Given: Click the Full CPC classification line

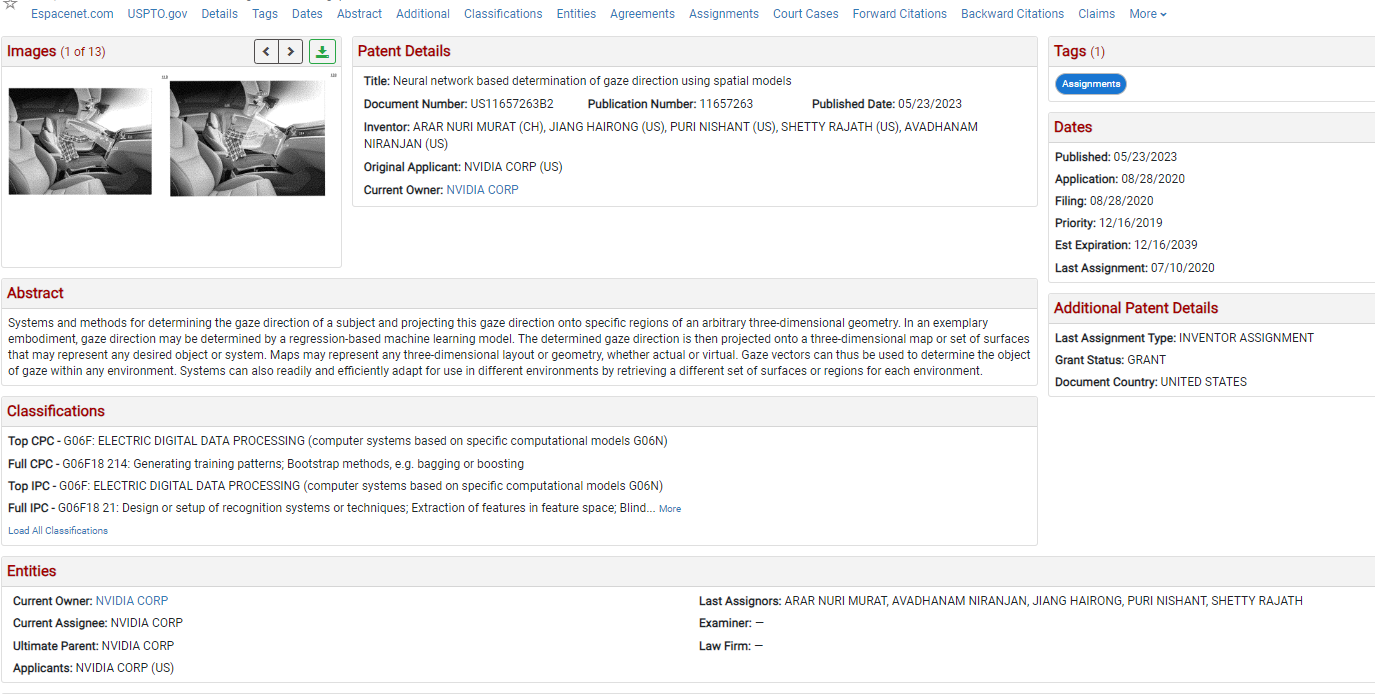Looking at the screenshot, I should 266,464.
